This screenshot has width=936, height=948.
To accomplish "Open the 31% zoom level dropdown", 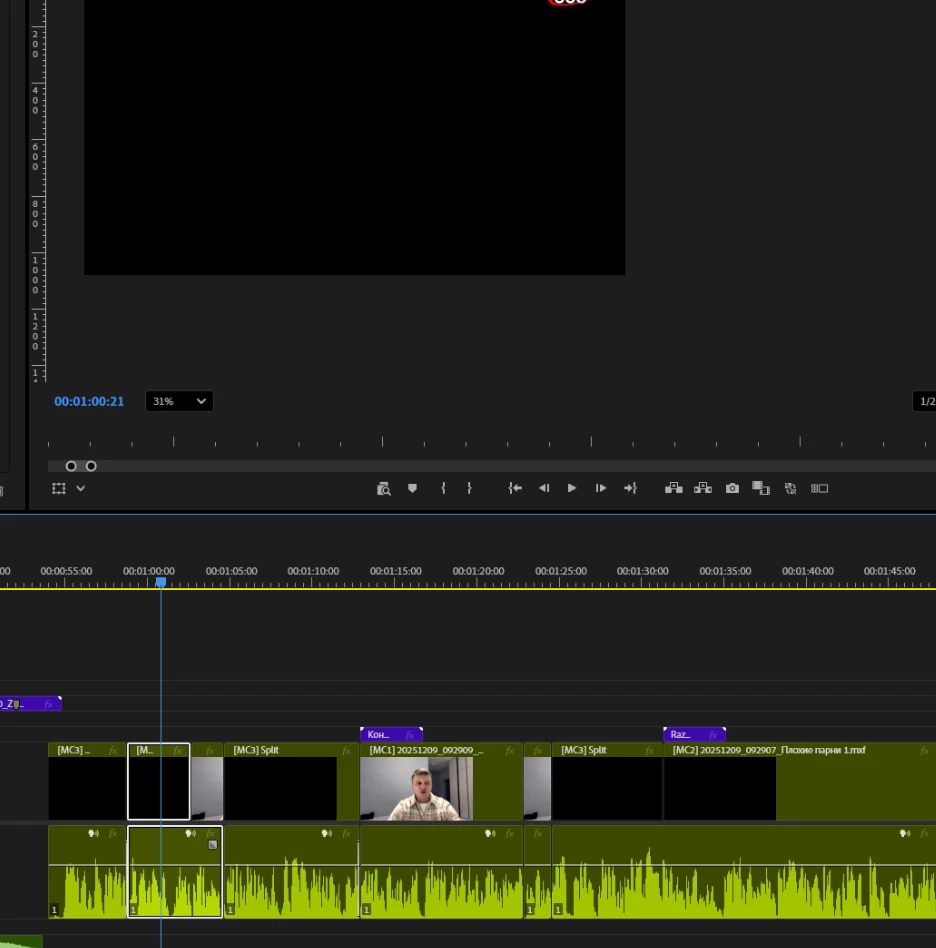I will point(179,401).
